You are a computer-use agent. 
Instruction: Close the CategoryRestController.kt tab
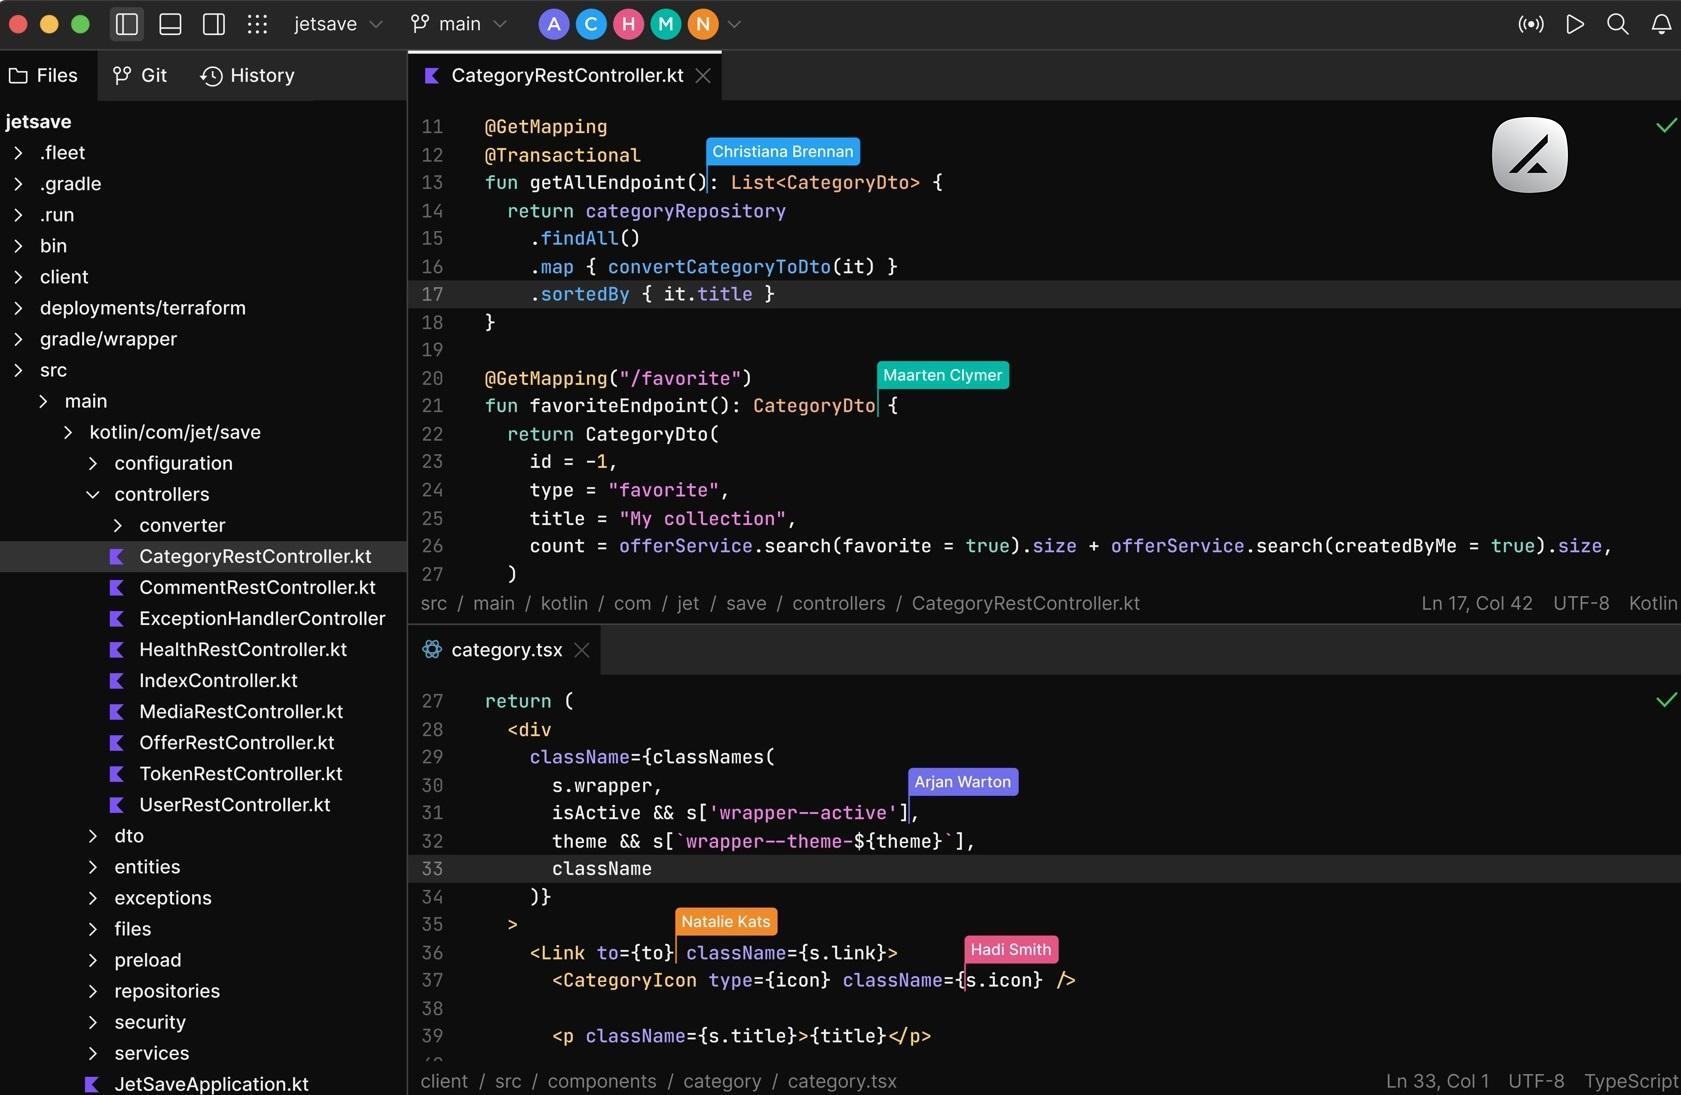point(703,76)
